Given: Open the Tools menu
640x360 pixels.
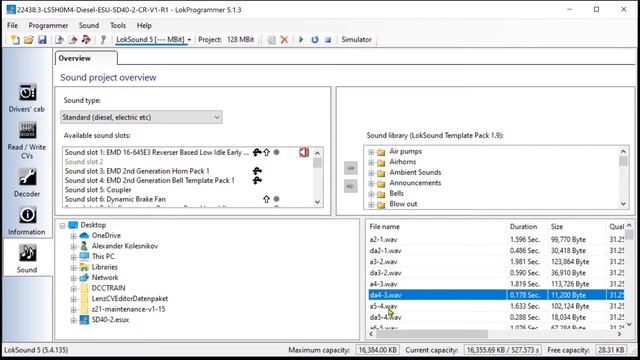Looking at the screenshot, I should 118,25.
